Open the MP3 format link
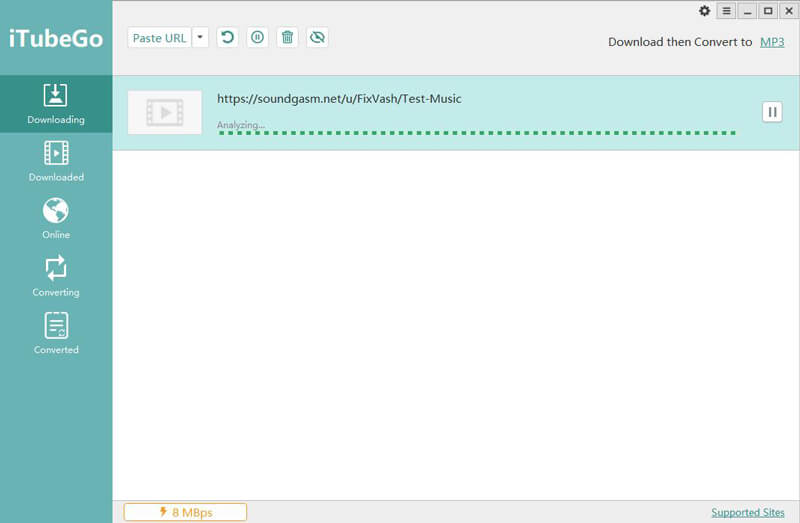This screenshot has width=800, height=523. point(772,42)
